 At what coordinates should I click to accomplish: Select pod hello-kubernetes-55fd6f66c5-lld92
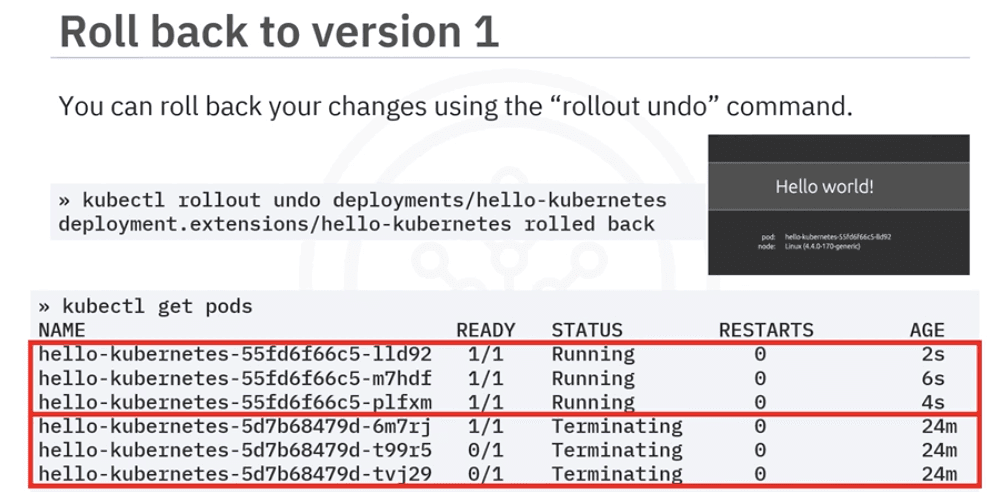(235, 354)
